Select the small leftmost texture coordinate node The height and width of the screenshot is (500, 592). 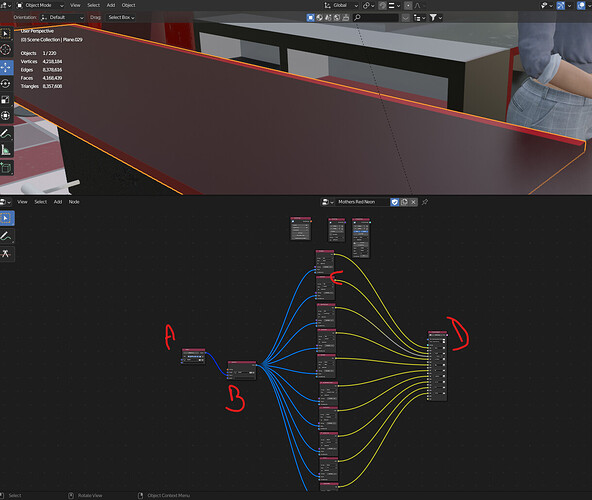coord(194,356)
